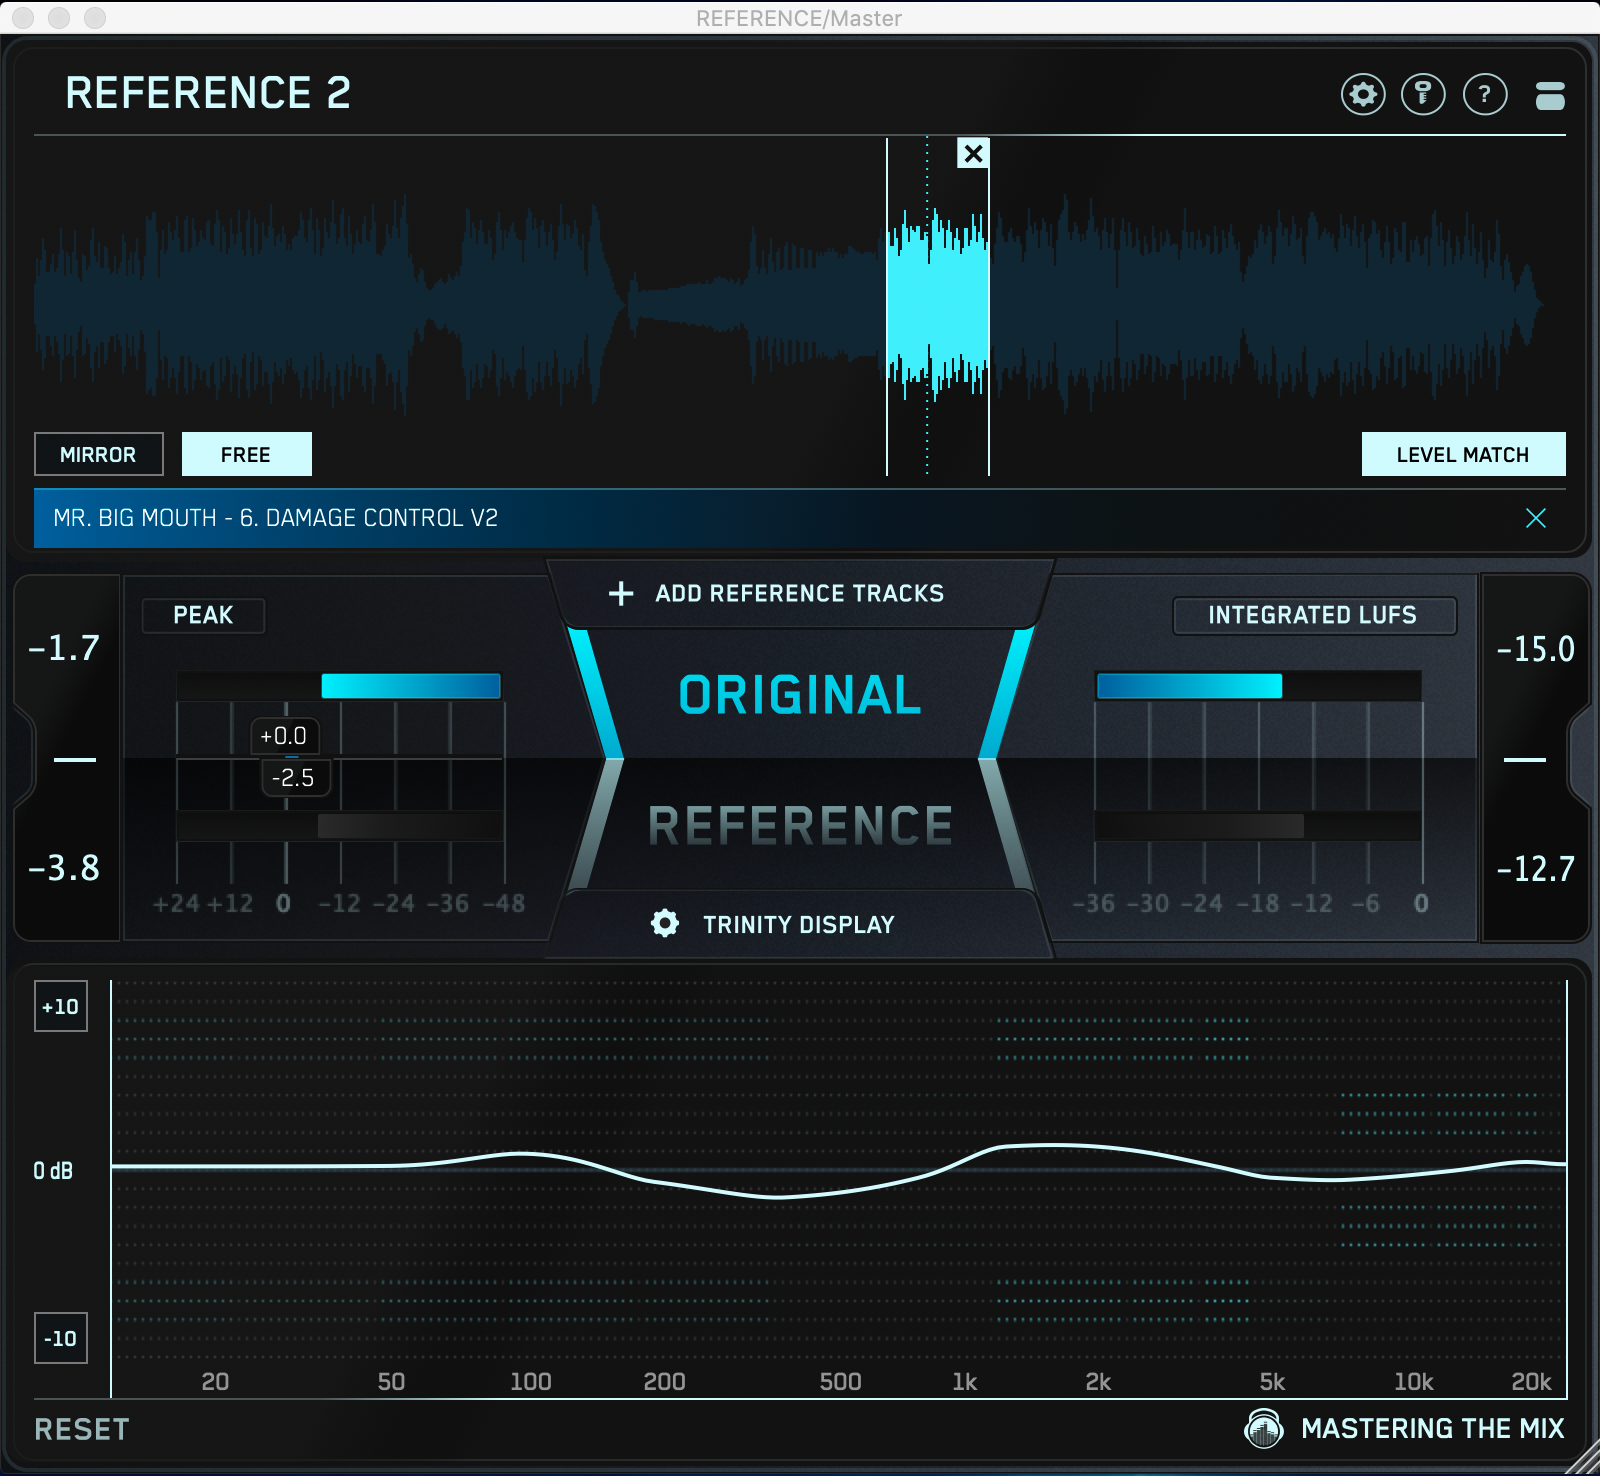Click ADD REFERENCE TRACKS

point(800,593)
